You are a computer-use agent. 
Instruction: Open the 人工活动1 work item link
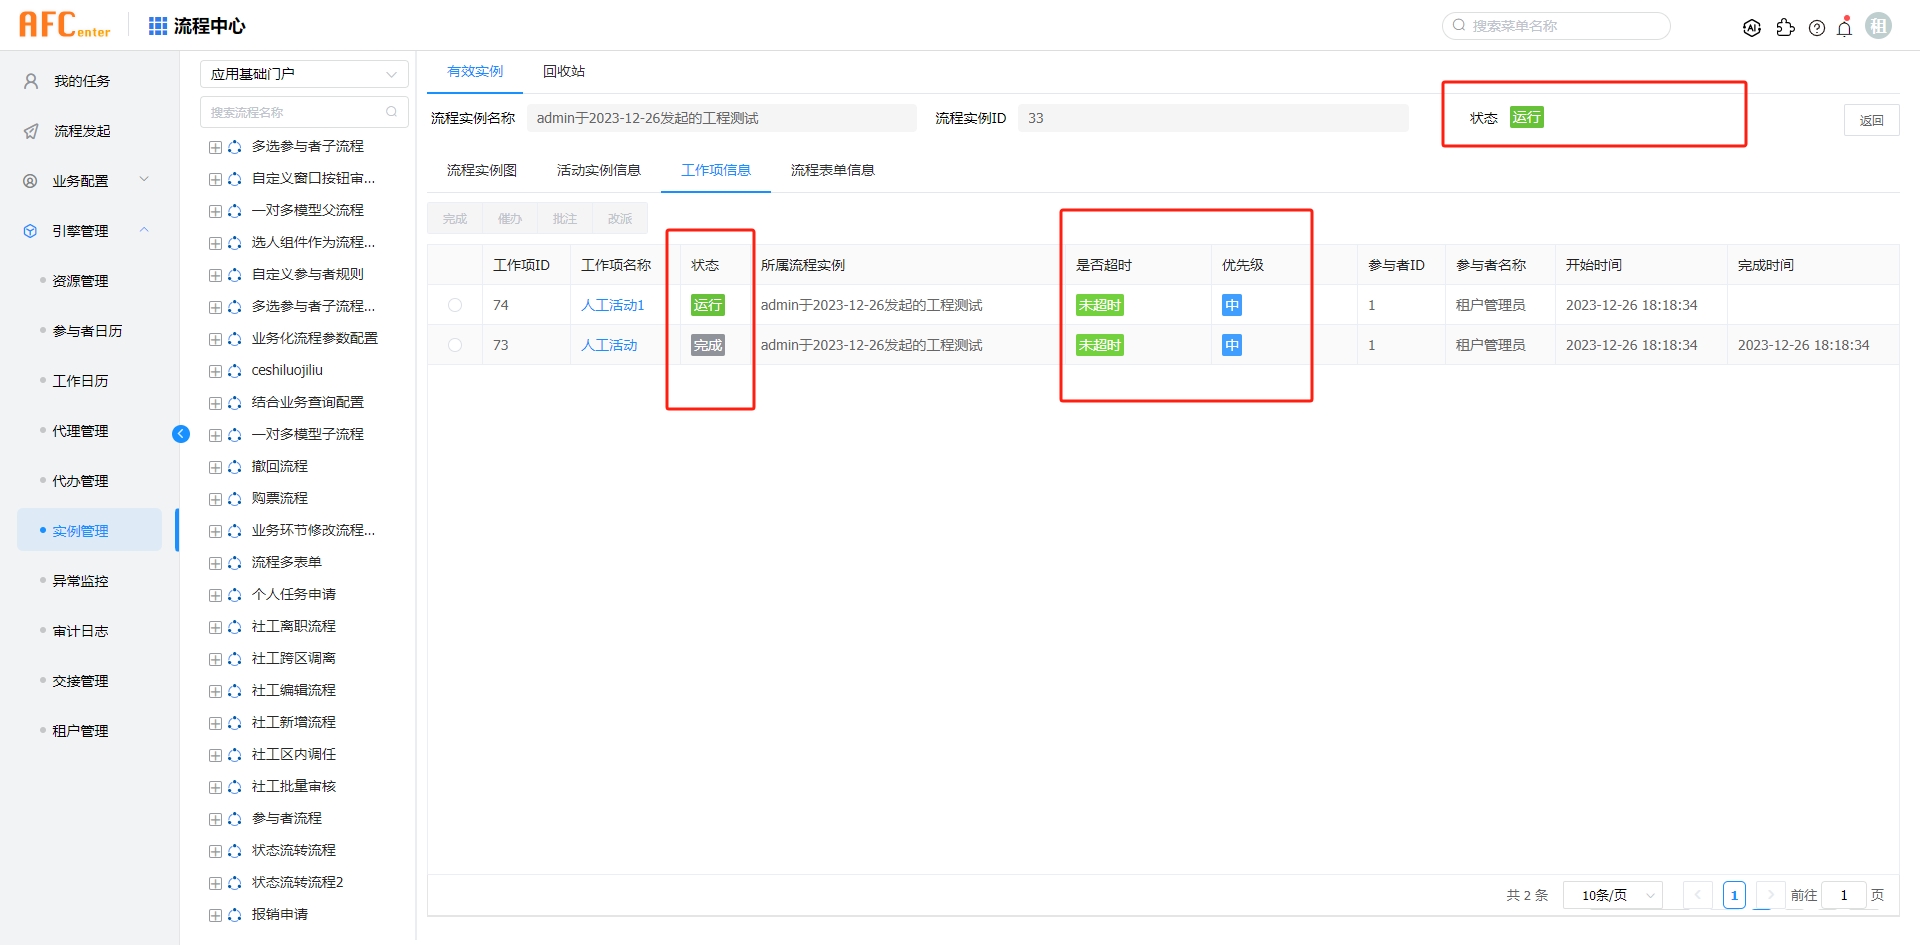tap(612, 305)
